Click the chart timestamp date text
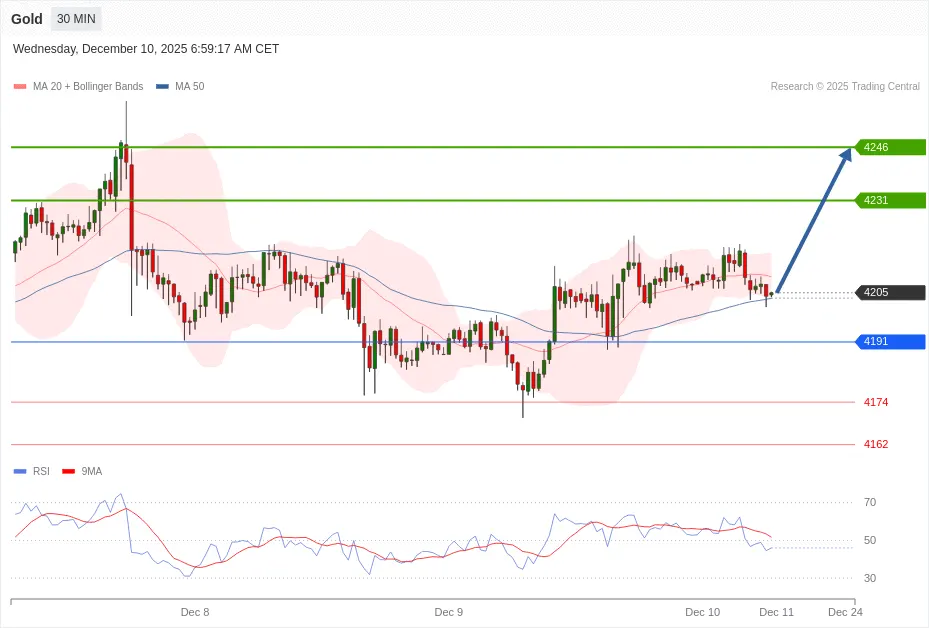This screenshot has height=629, width=929. (146, 49)
